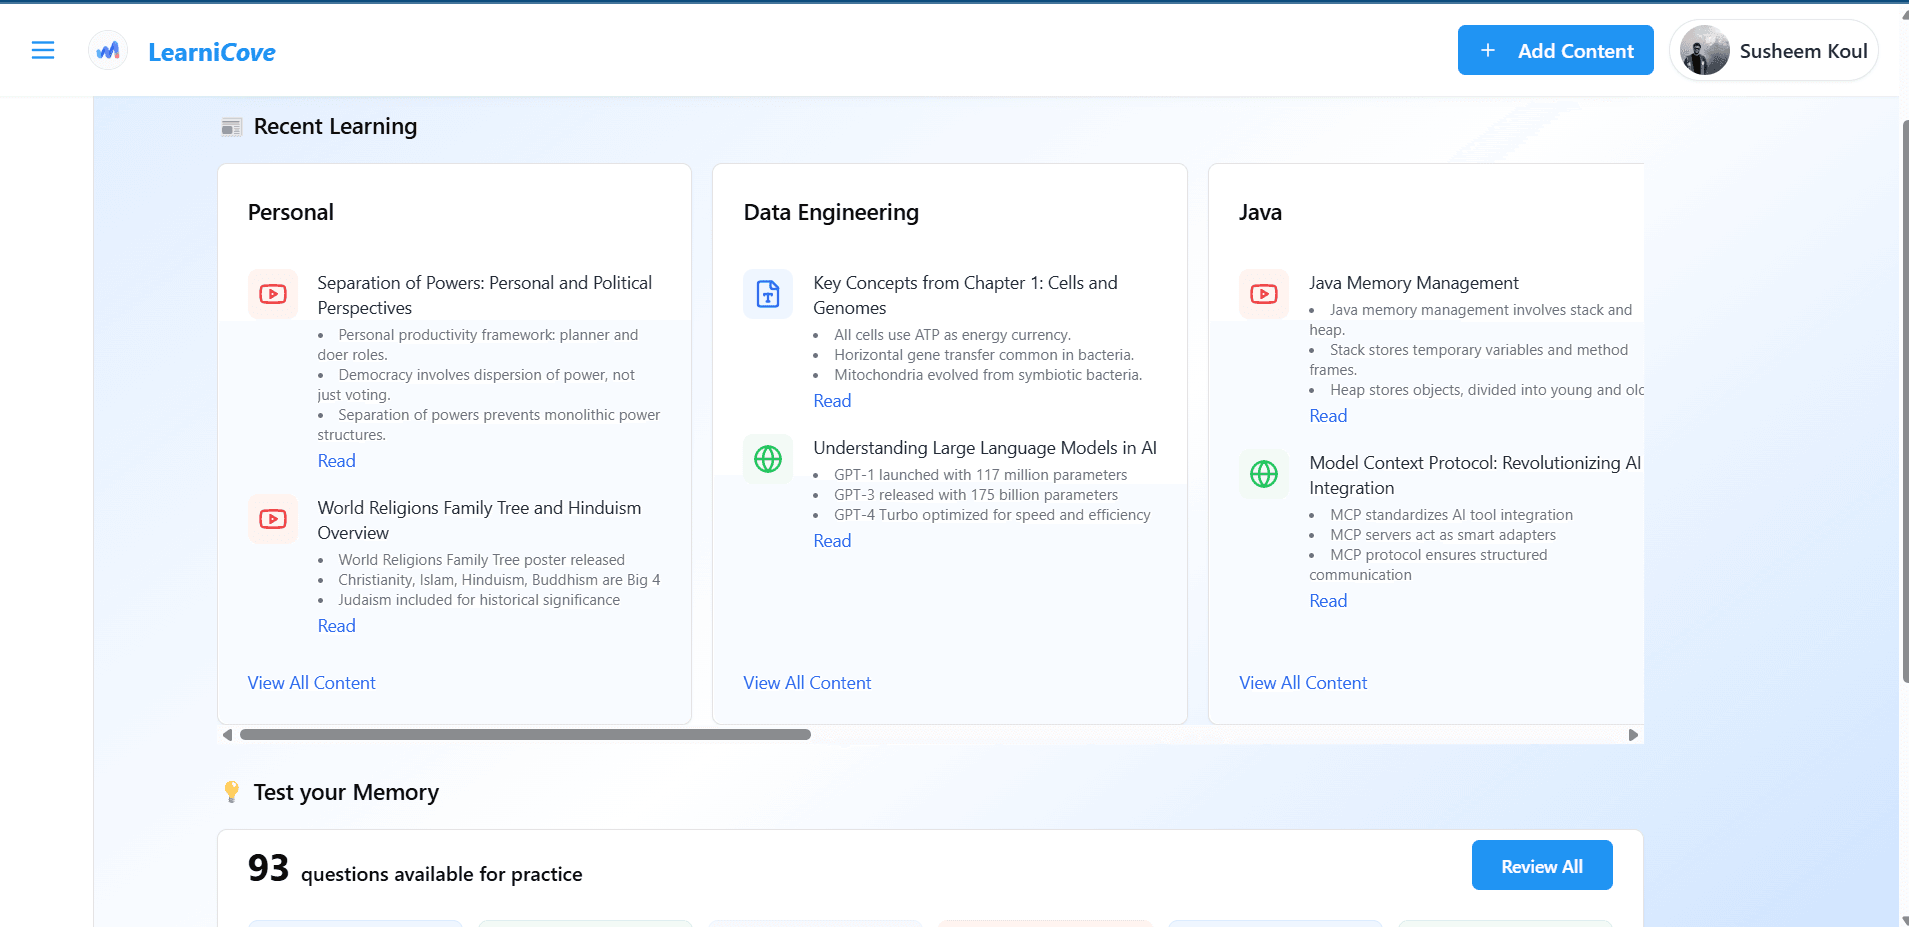Open Separation of Powers article title
Screen dimensions: 1909x927
click(x=484, y=295)
